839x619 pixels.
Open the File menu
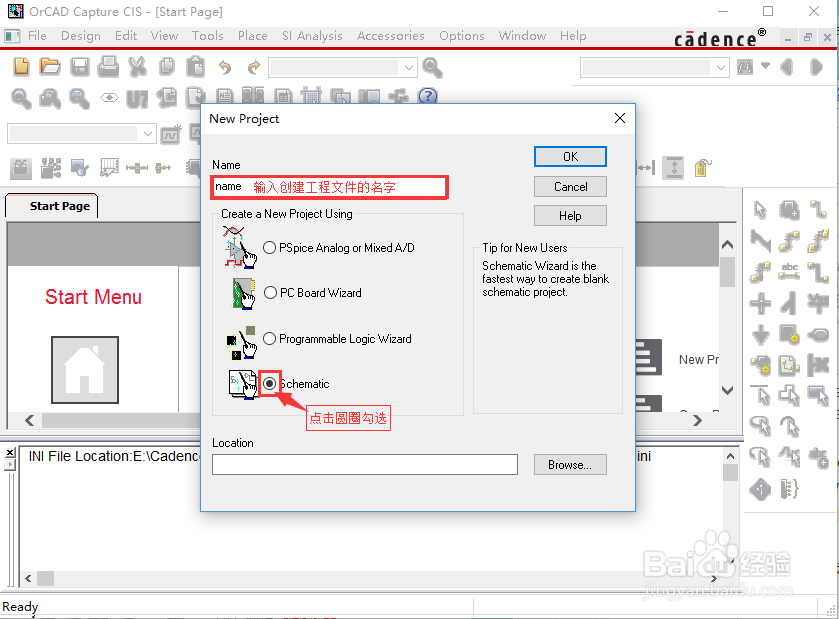[x=37, y=36]
